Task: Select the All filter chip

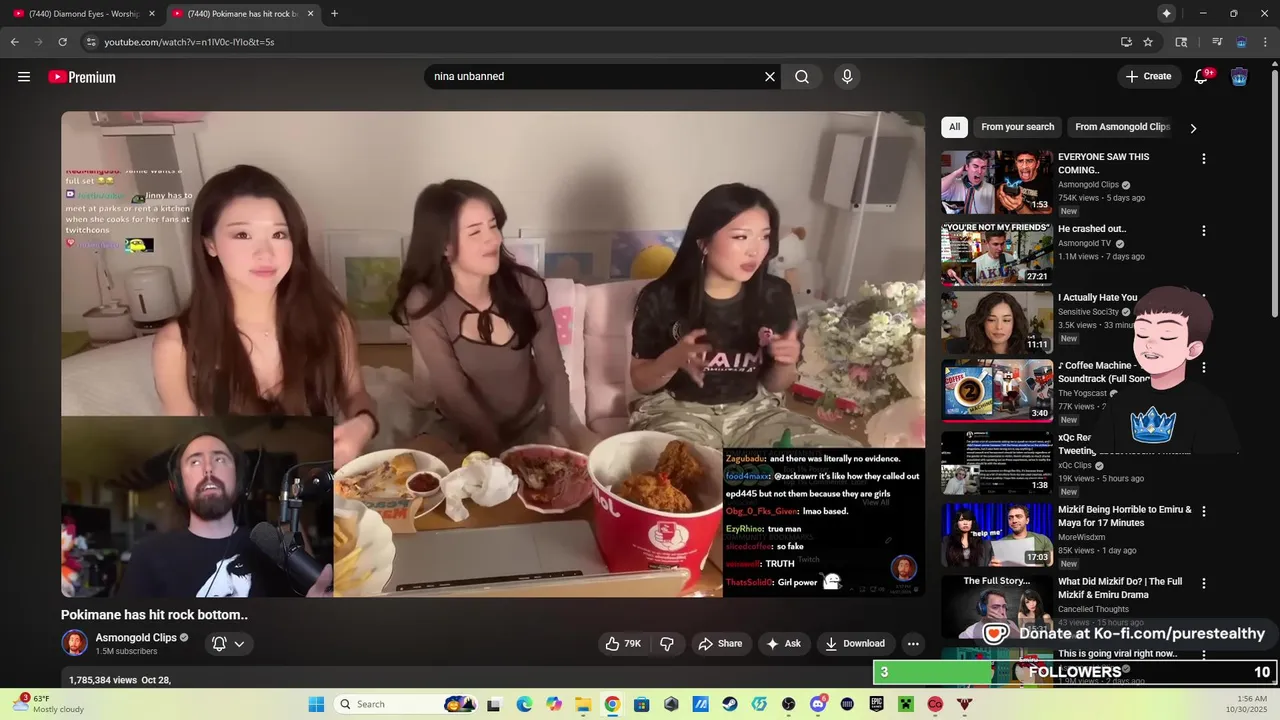Action: tap(954, 127)
